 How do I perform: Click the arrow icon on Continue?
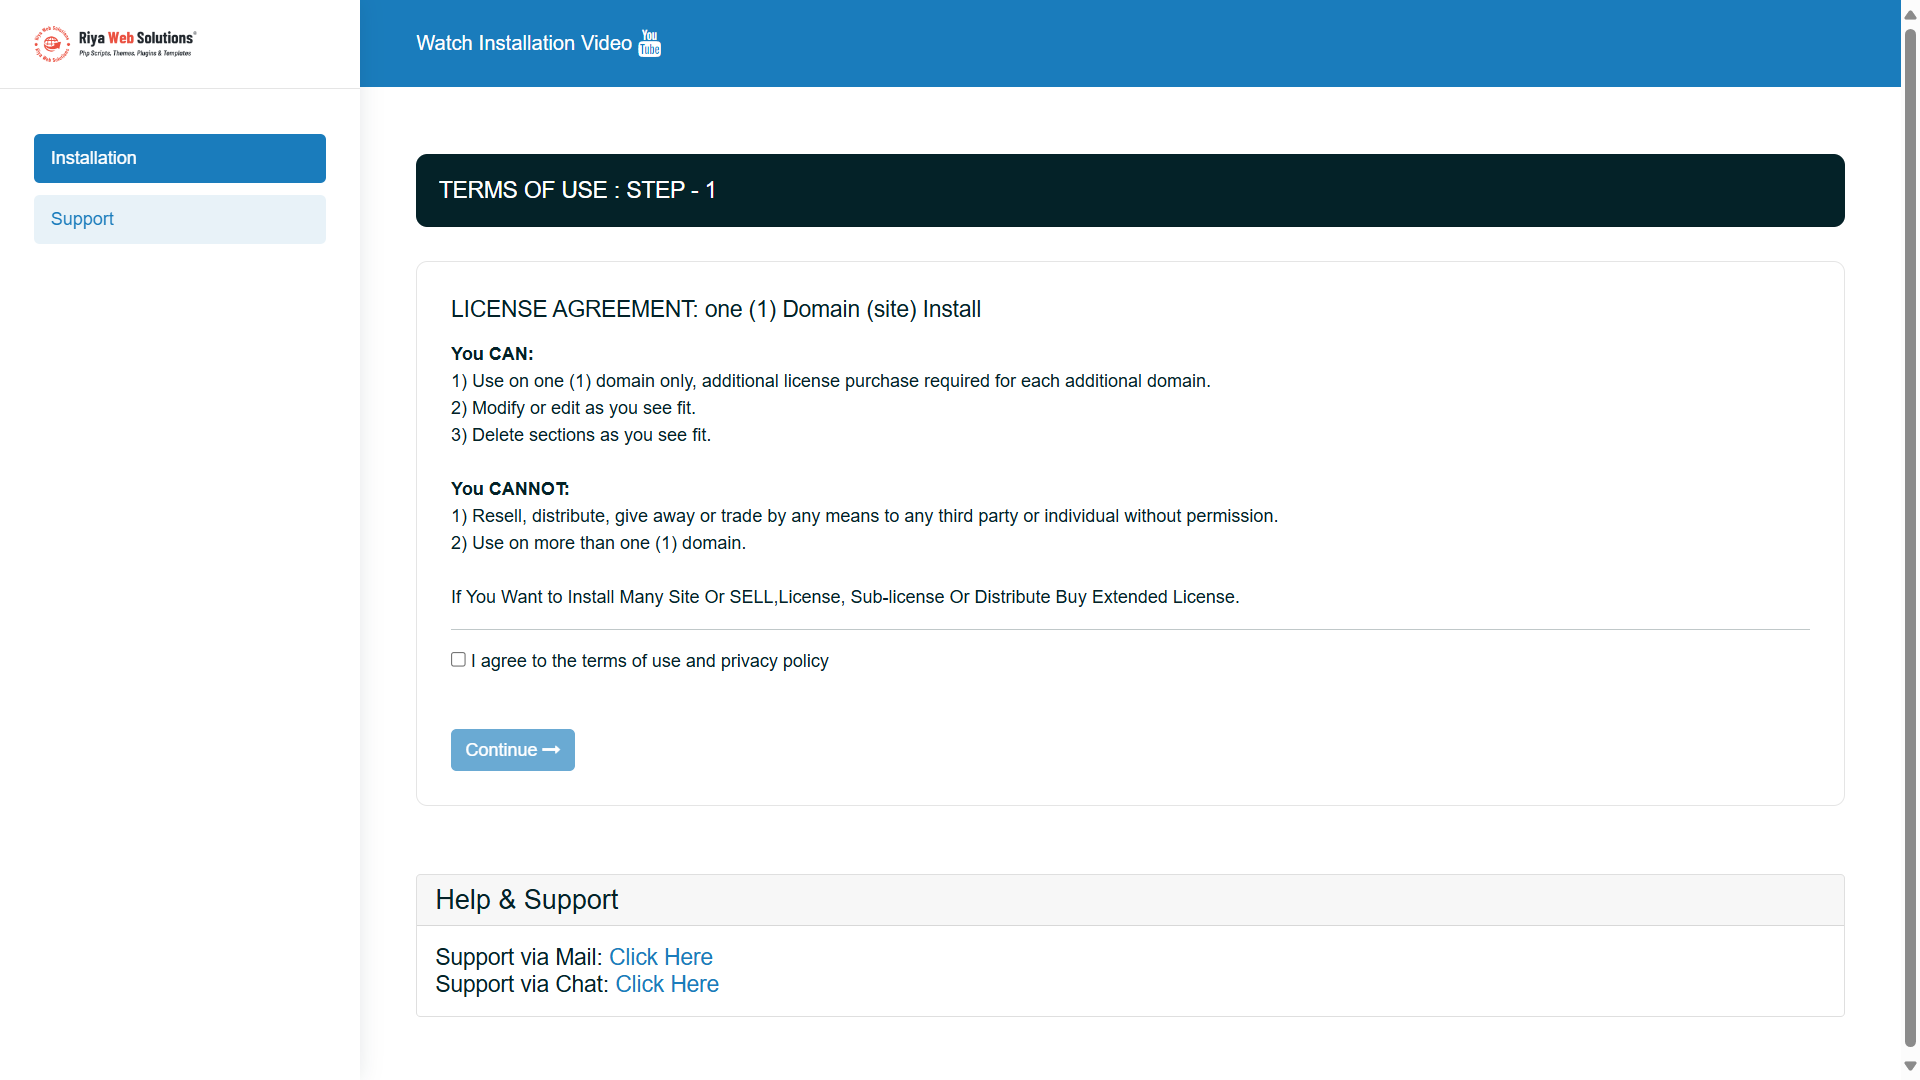[551, 750]
